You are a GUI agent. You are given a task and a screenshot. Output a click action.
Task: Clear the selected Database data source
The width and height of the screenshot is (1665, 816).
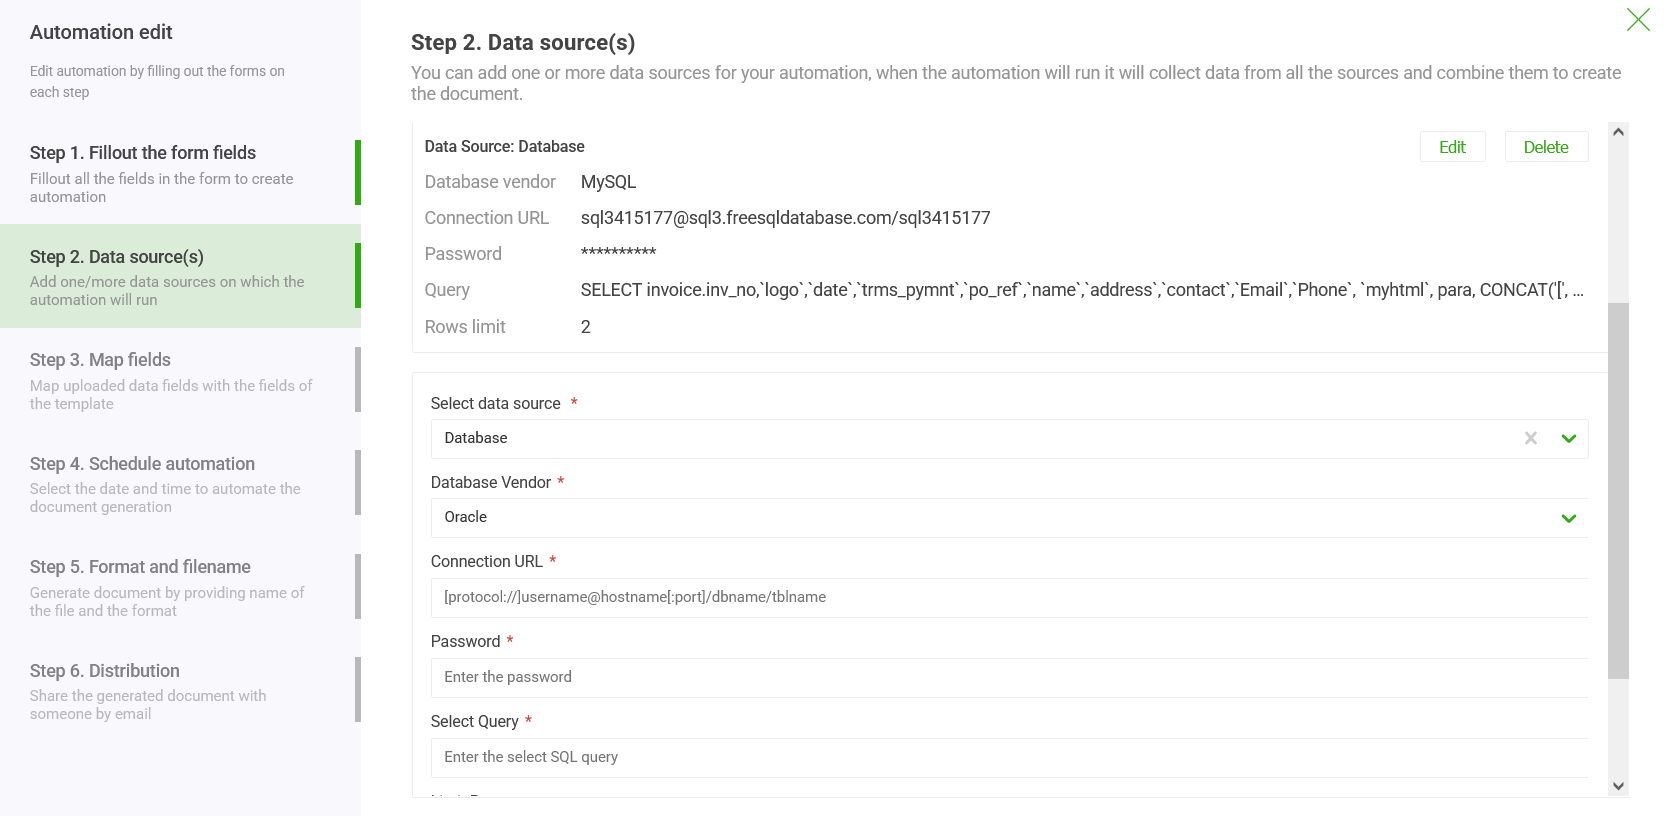coord(1530,438)
